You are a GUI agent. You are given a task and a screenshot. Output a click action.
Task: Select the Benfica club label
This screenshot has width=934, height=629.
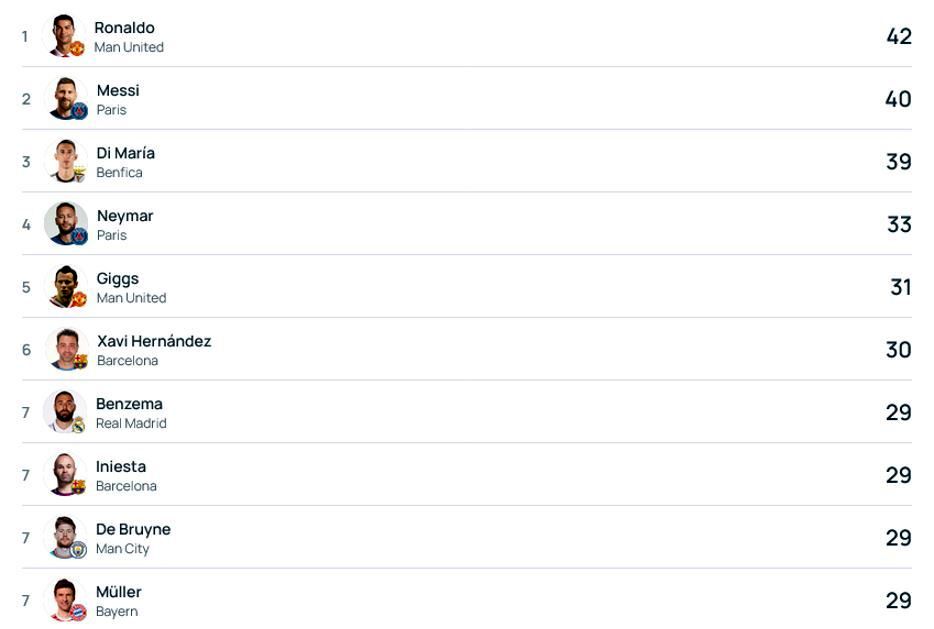[119, 173]
